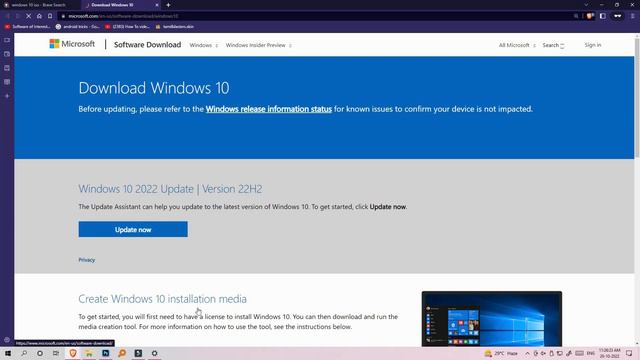Screen dimensions: 640x360
Task: Click the glasses icon in the toolbar
Action: coord(618,16)
